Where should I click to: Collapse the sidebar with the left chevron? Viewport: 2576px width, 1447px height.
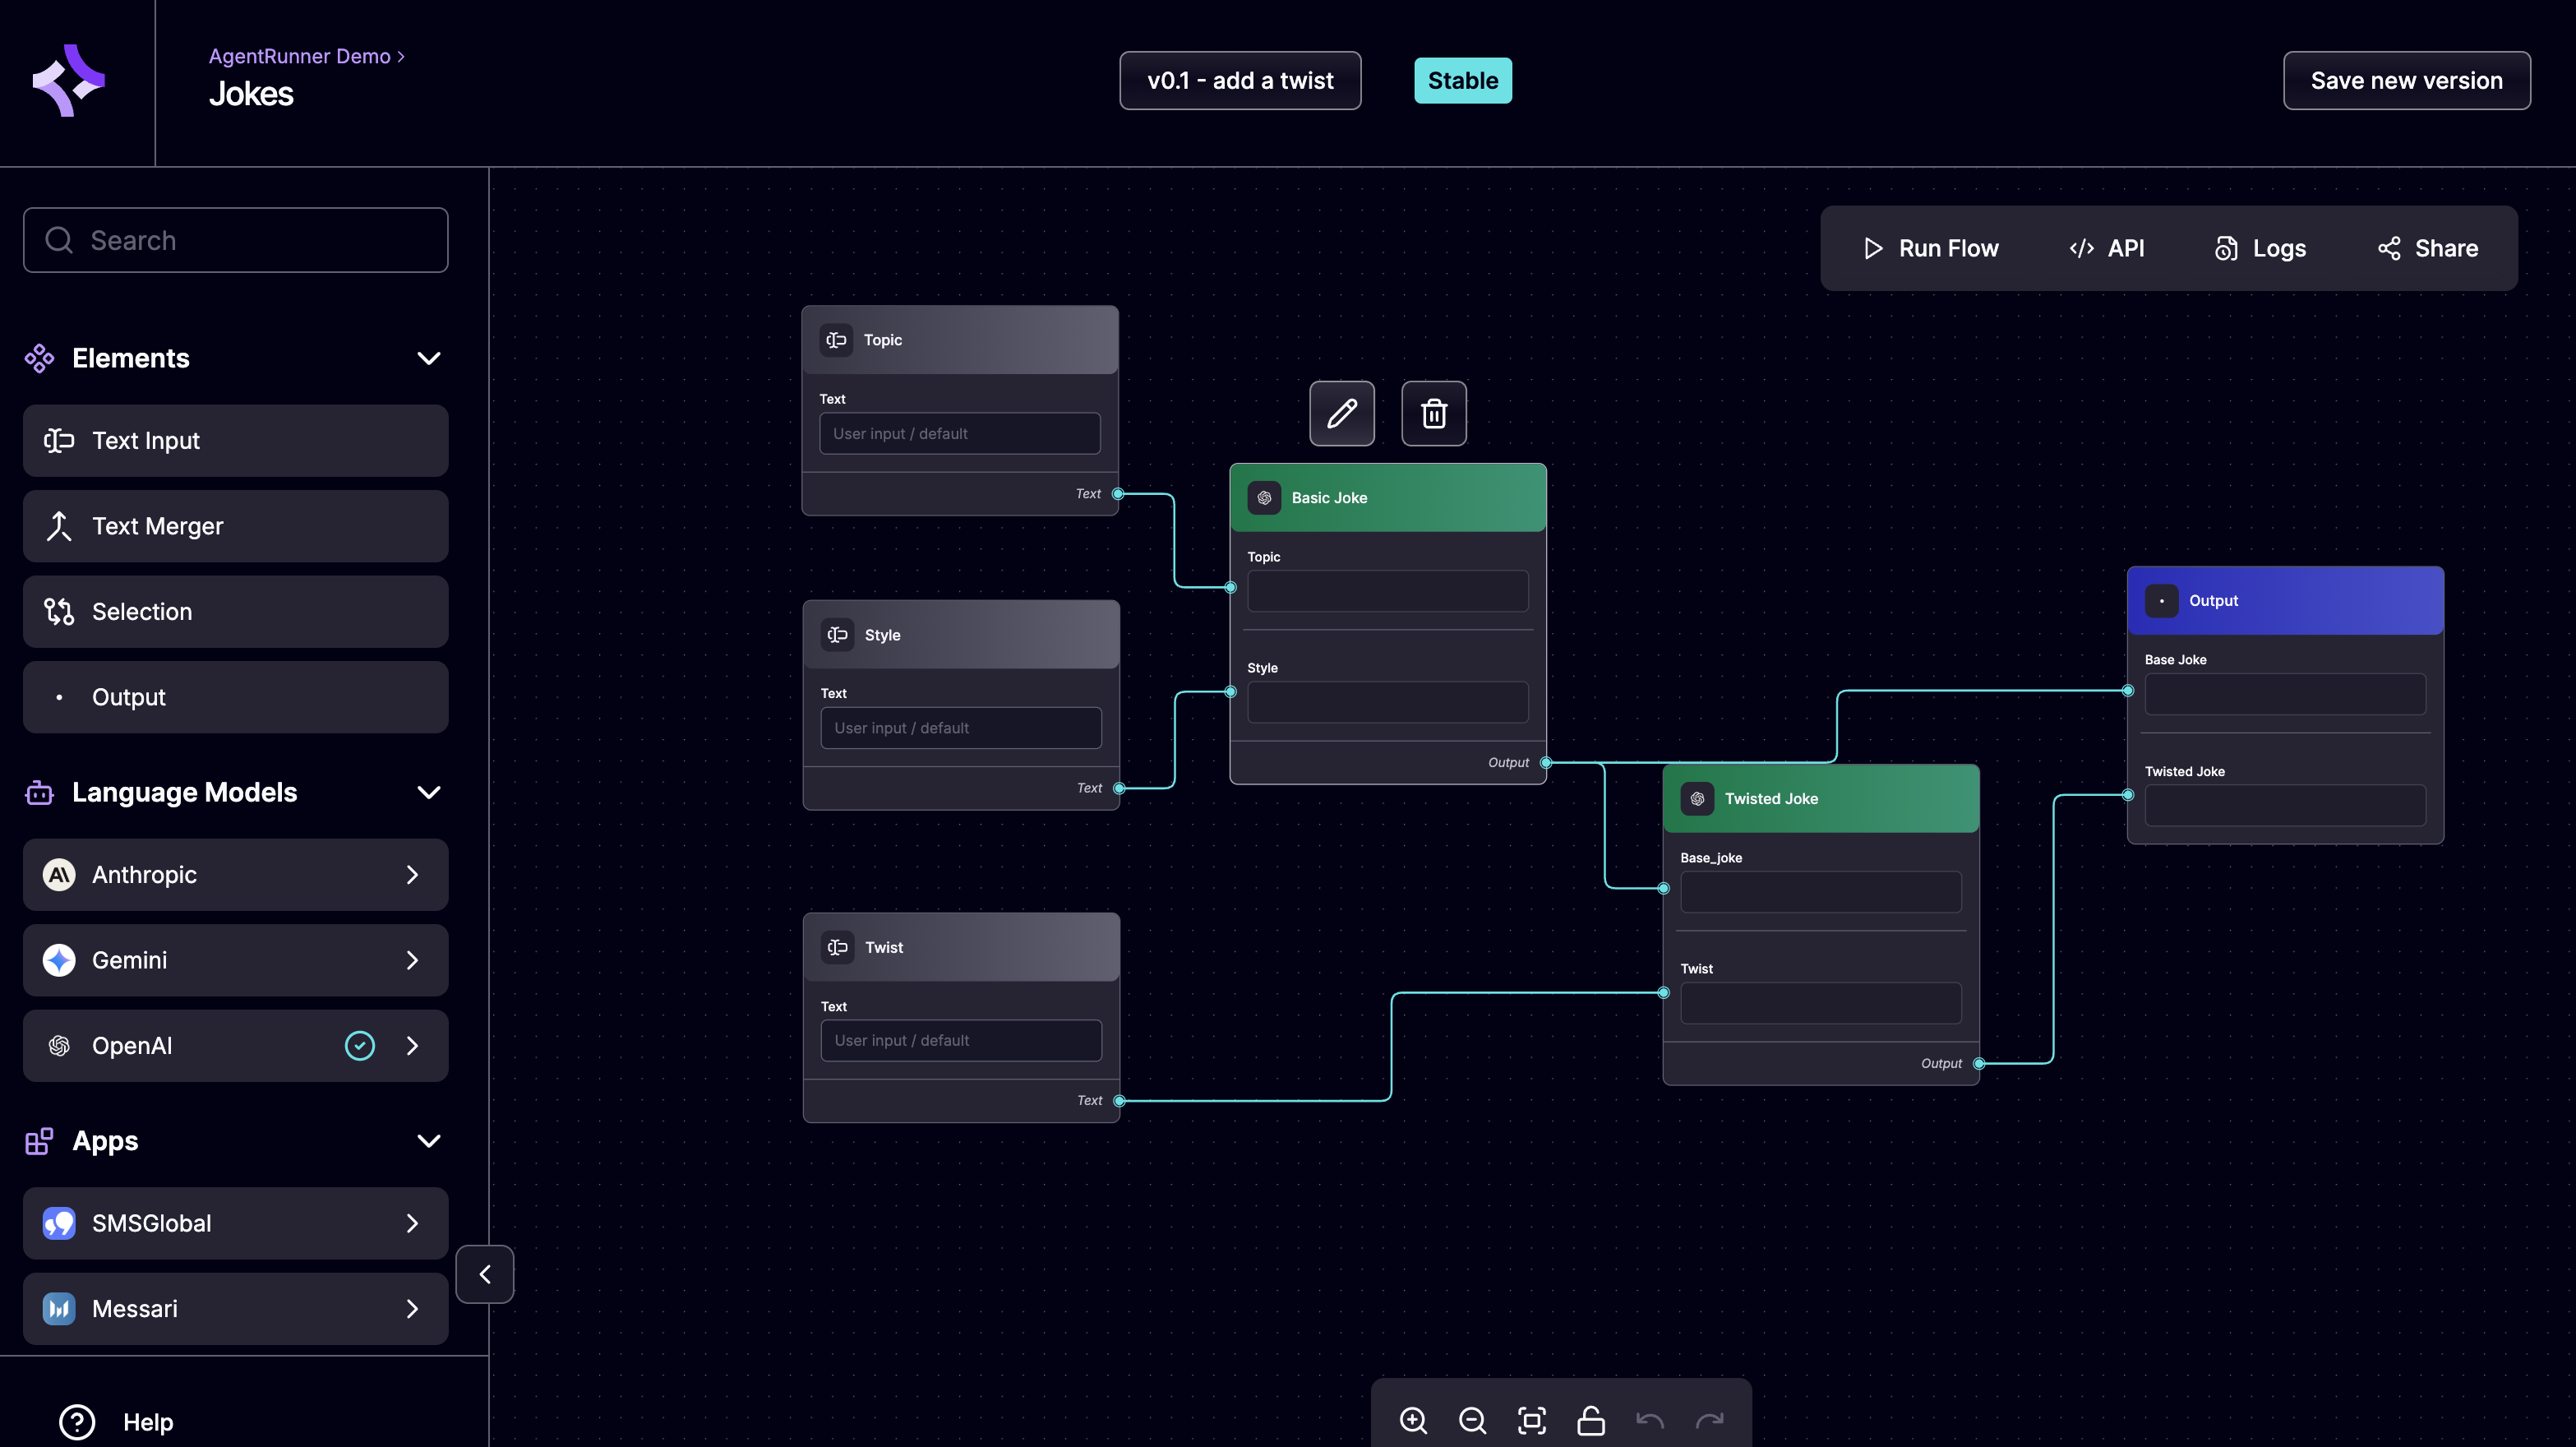[x=485, y=1274]
